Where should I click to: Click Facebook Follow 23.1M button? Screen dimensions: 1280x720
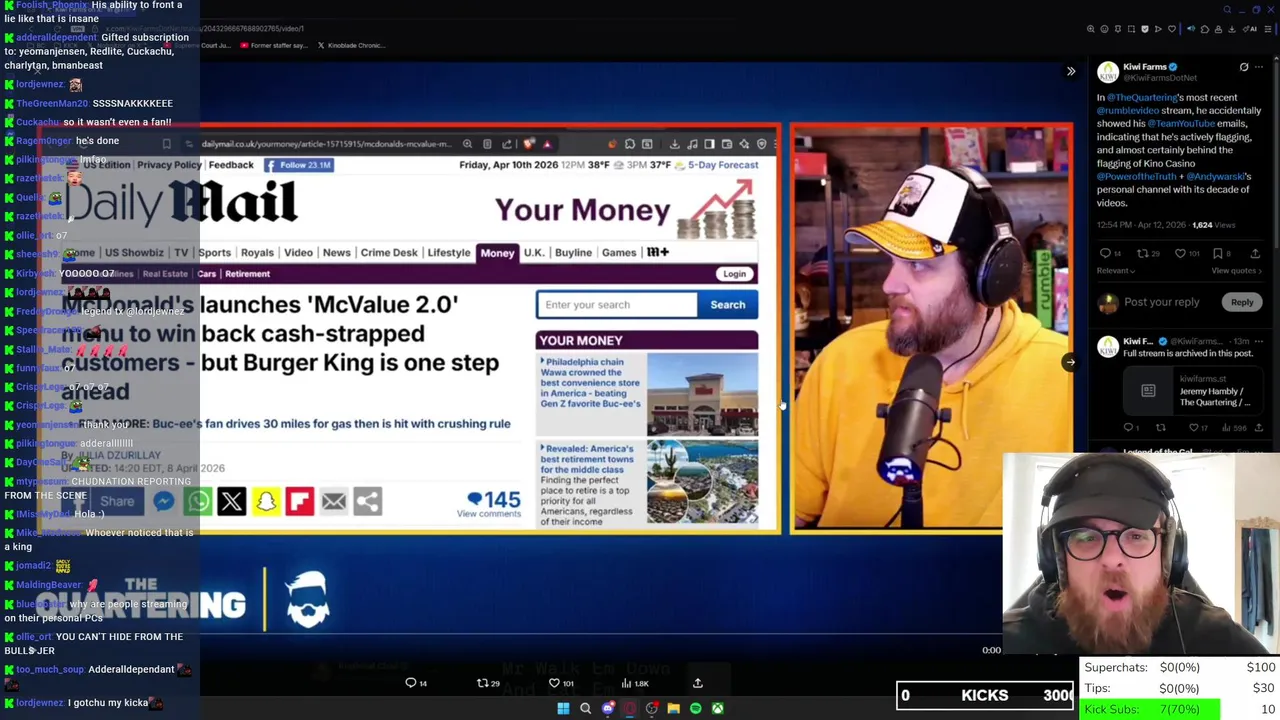[298, 165]
